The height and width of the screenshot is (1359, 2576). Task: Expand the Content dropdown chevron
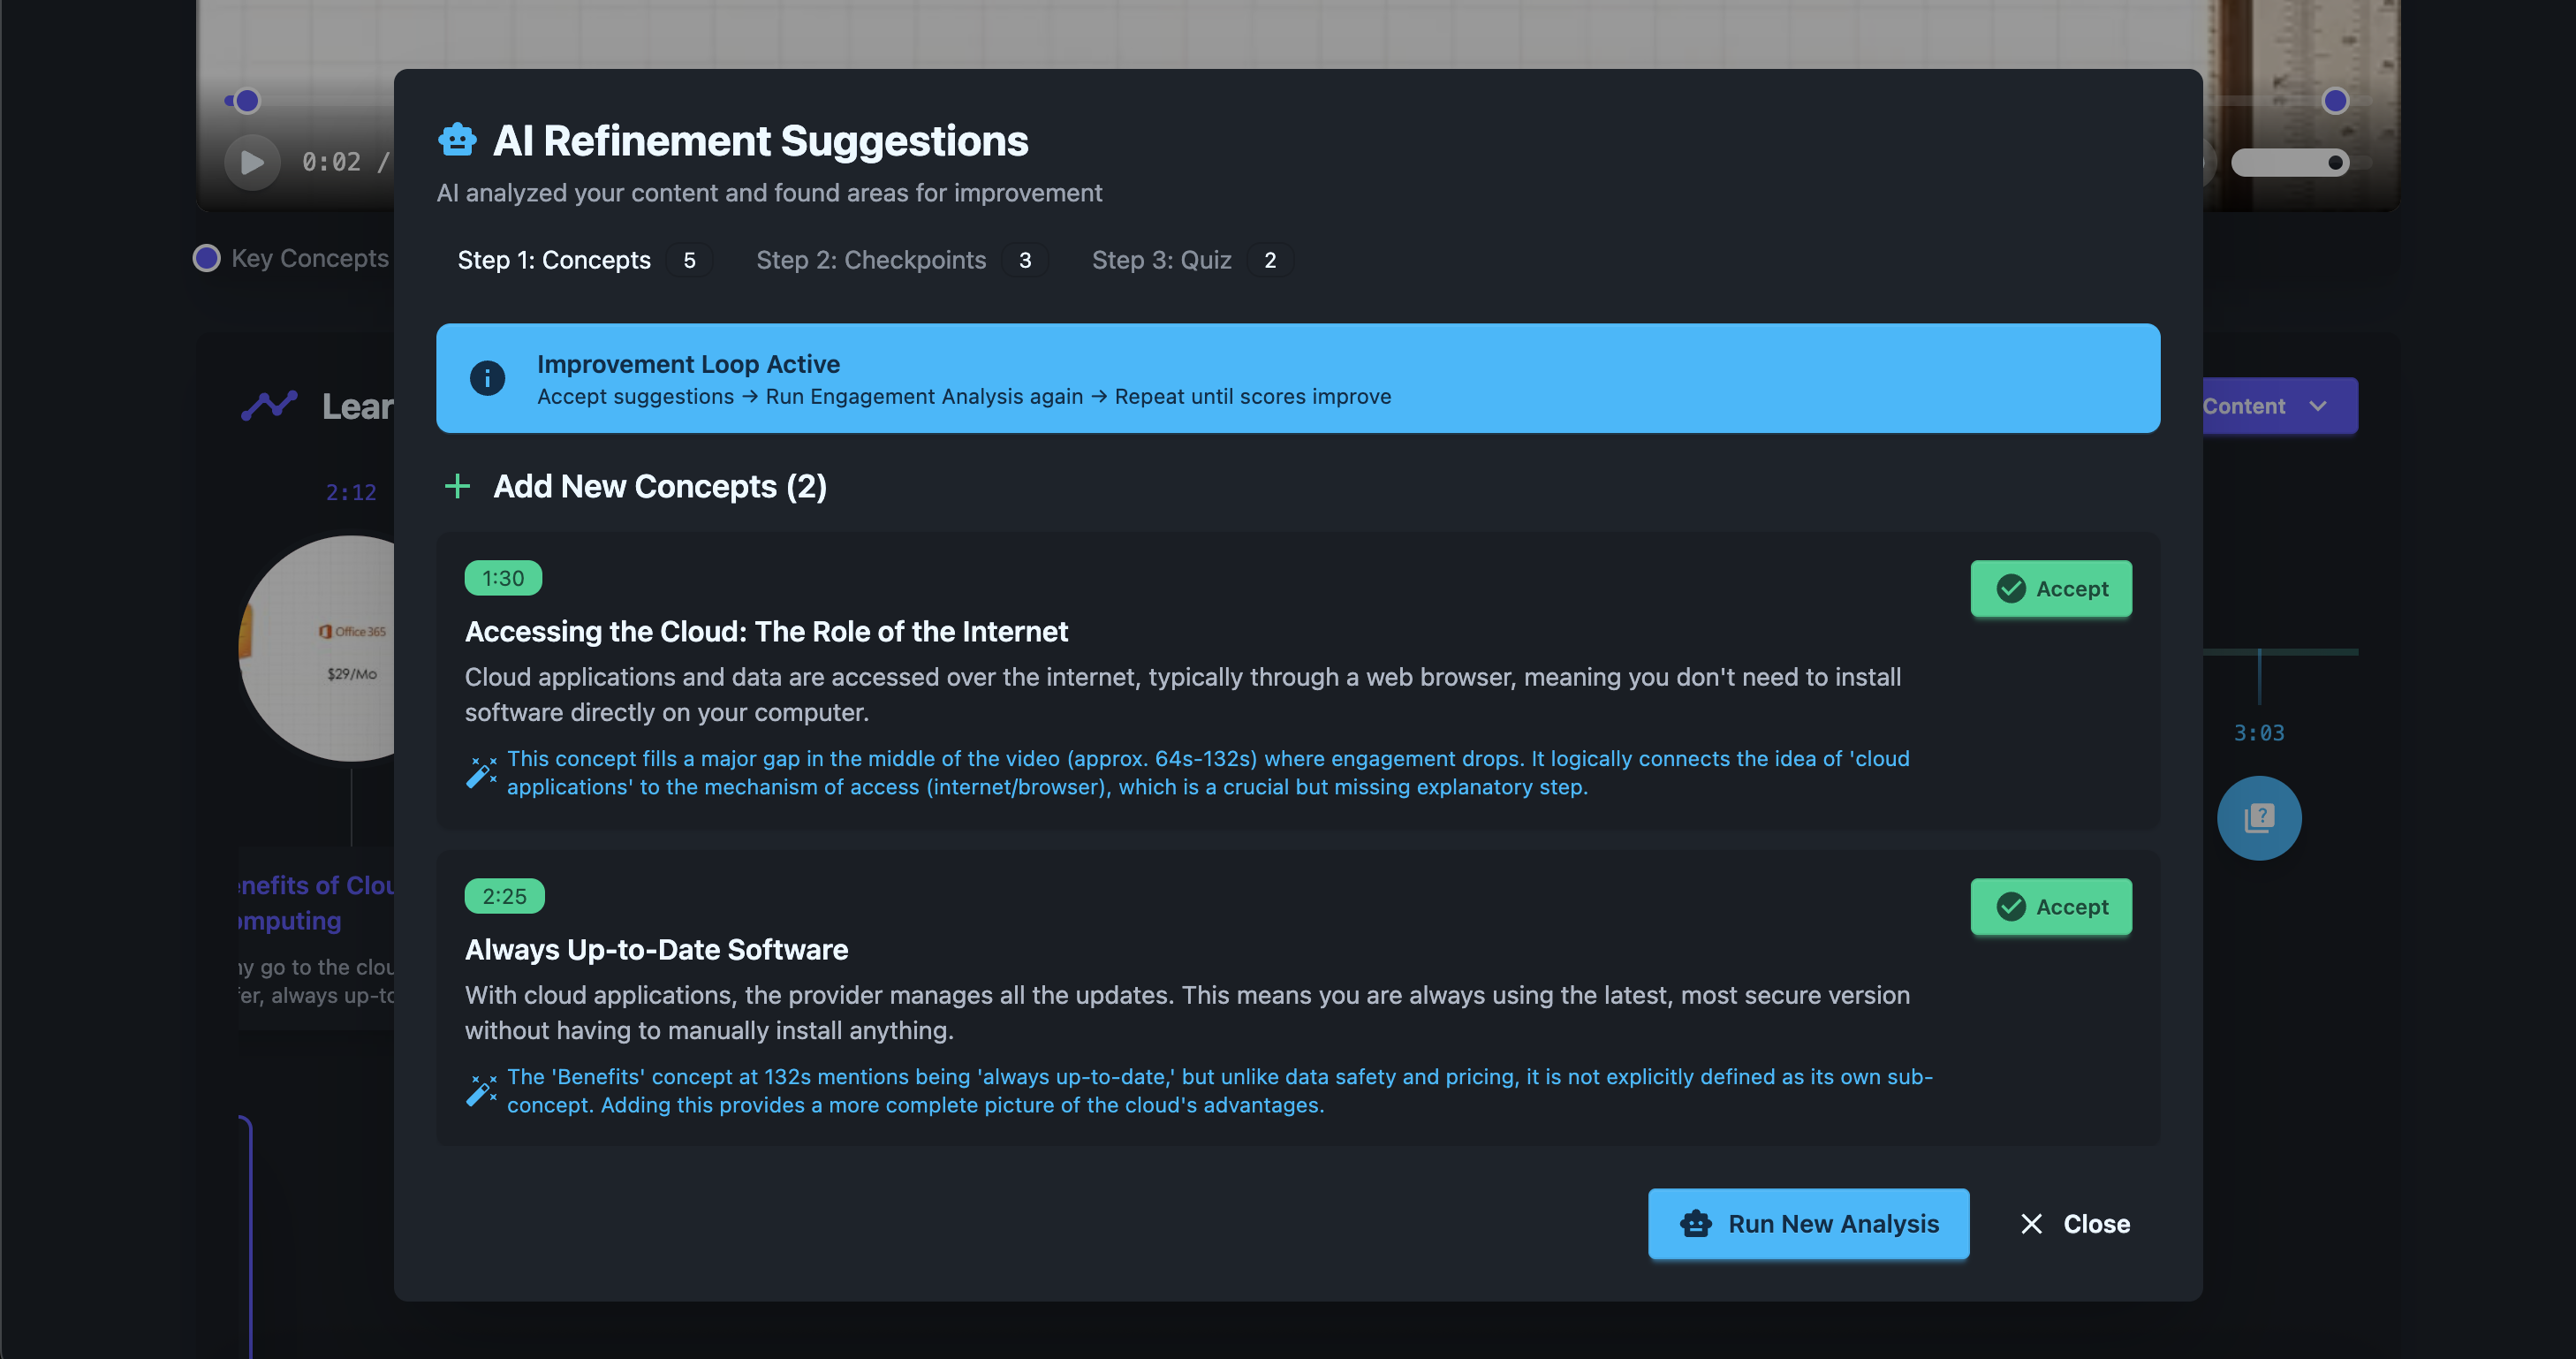pyautogui.click(x=2317, y=406)
